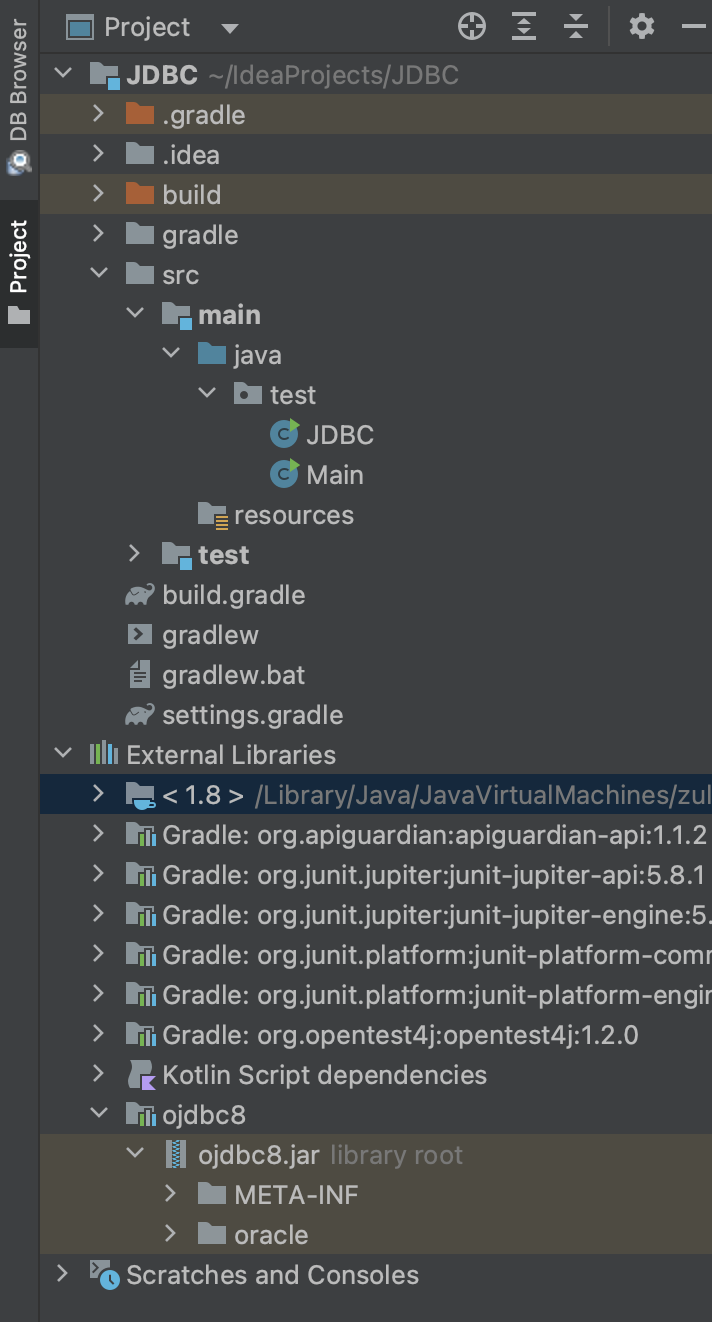The width and height of the screenshot is (712, 1322).
Task: Expand the junit-jupiter-engine Gradle library
Action: pyautogui.click(x=98, y=914)
